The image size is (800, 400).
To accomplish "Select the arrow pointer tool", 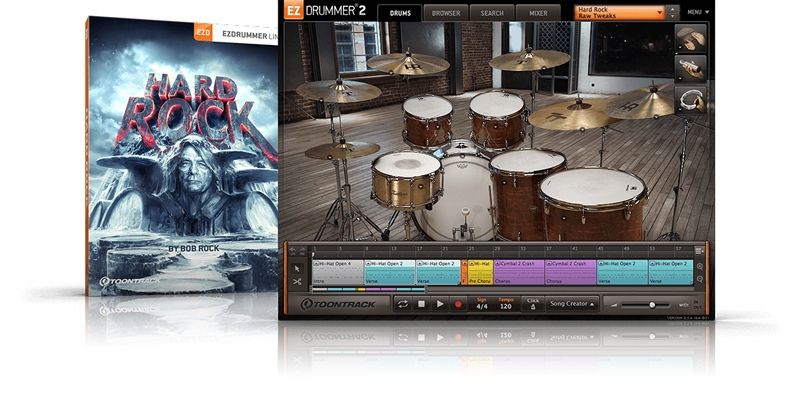I will [297, 268].
